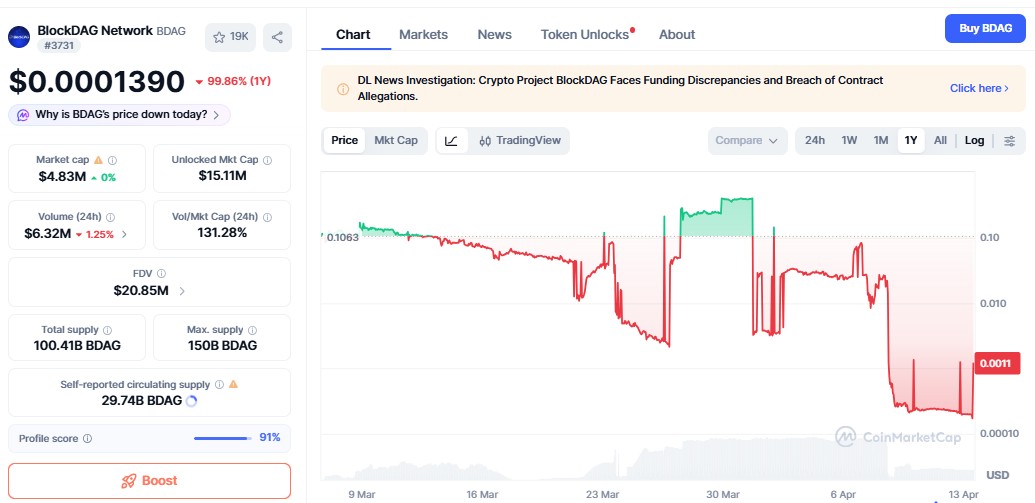1035x503 pixels.
Task: Switch to TradingView candlestick chart
Action: [x=519, y=141]
